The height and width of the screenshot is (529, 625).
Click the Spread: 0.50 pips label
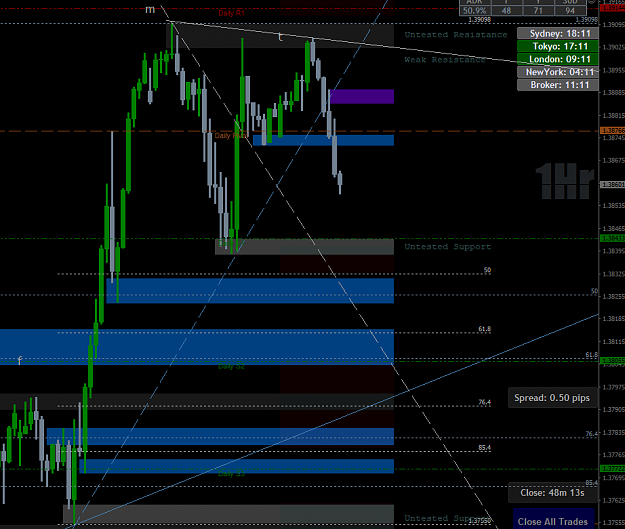[552, 398]
